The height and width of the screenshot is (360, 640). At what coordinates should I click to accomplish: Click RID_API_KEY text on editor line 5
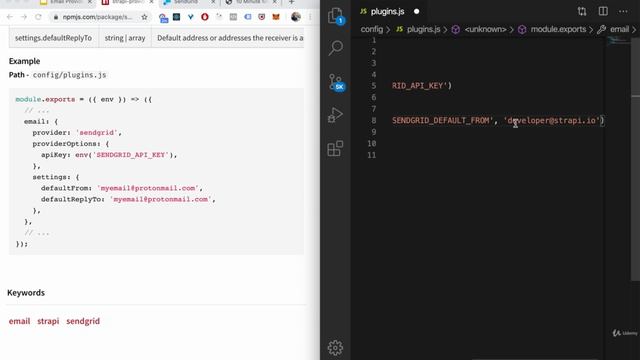[420, 86]
